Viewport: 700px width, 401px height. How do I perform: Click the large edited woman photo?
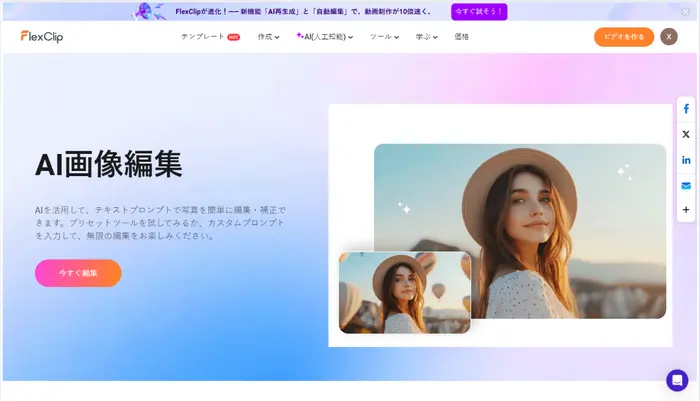[x=520, y=231]
